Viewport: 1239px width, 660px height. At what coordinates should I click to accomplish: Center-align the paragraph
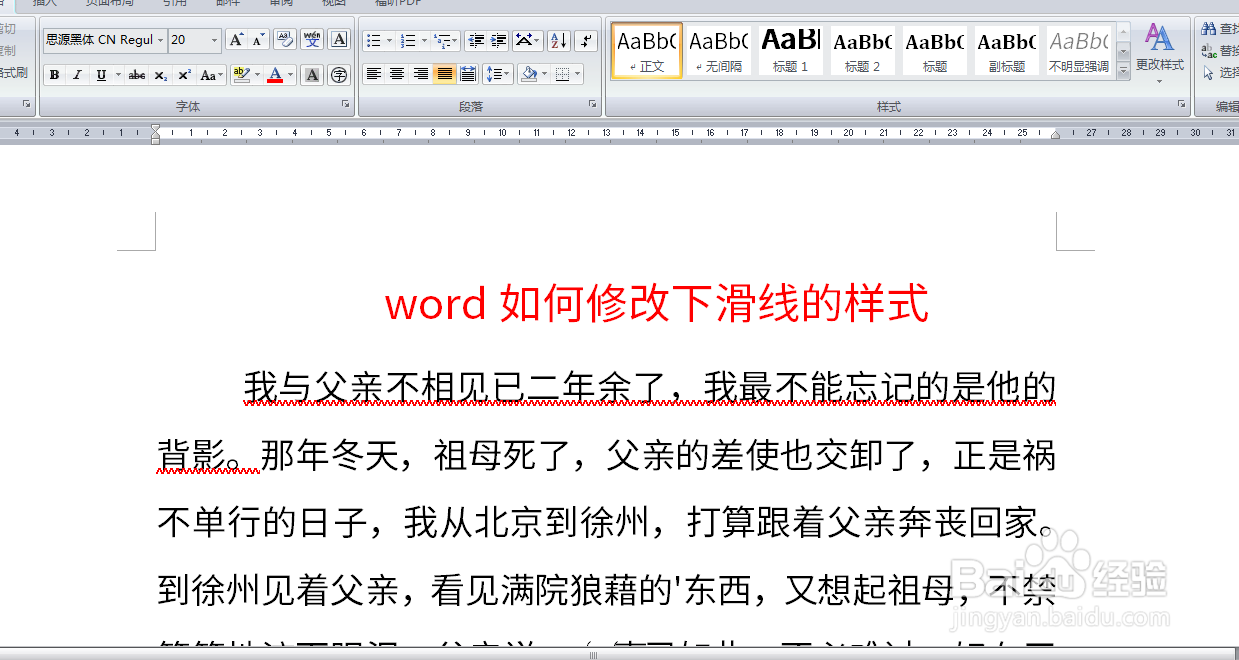tap(397, 74)
